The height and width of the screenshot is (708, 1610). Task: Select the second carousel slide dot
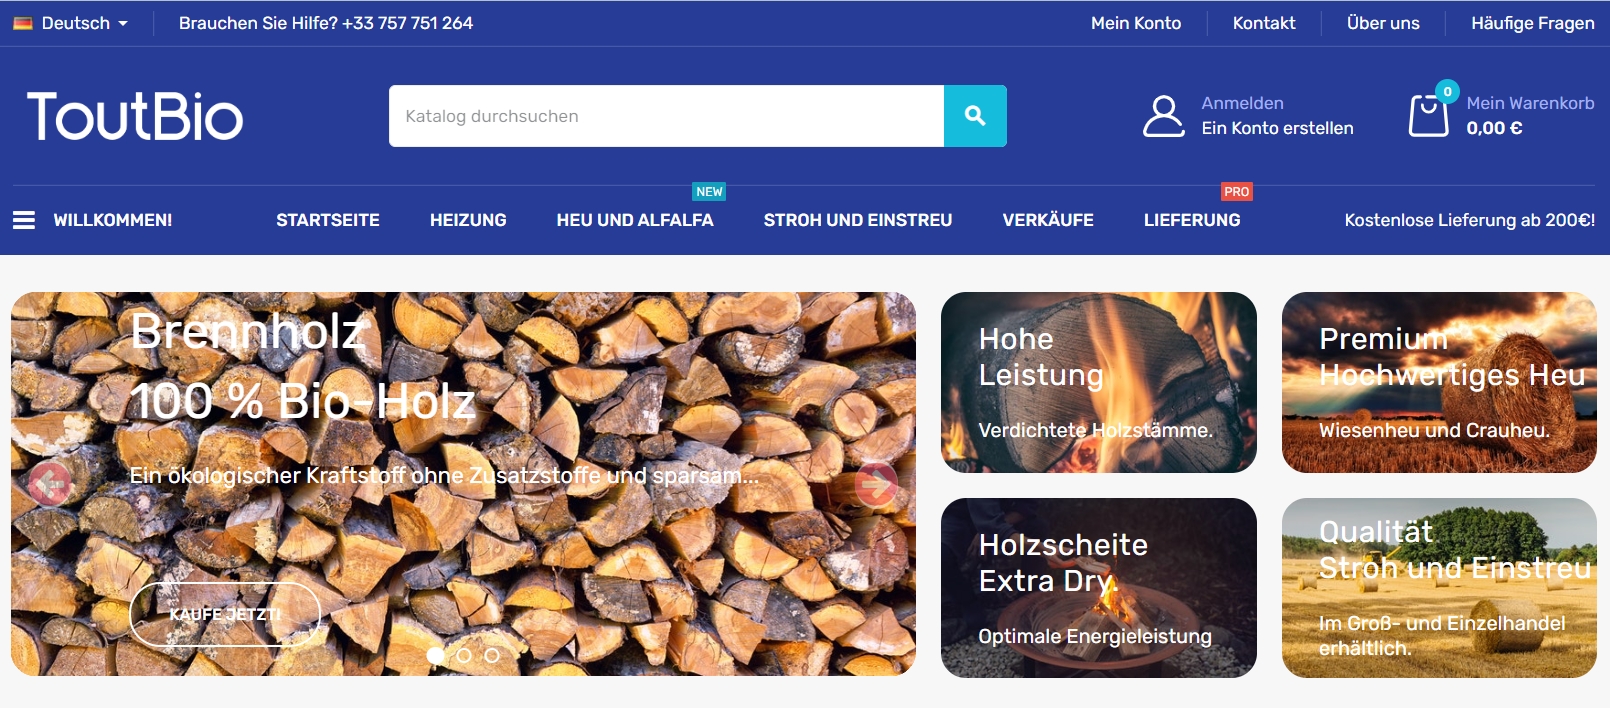coord(464,656)
